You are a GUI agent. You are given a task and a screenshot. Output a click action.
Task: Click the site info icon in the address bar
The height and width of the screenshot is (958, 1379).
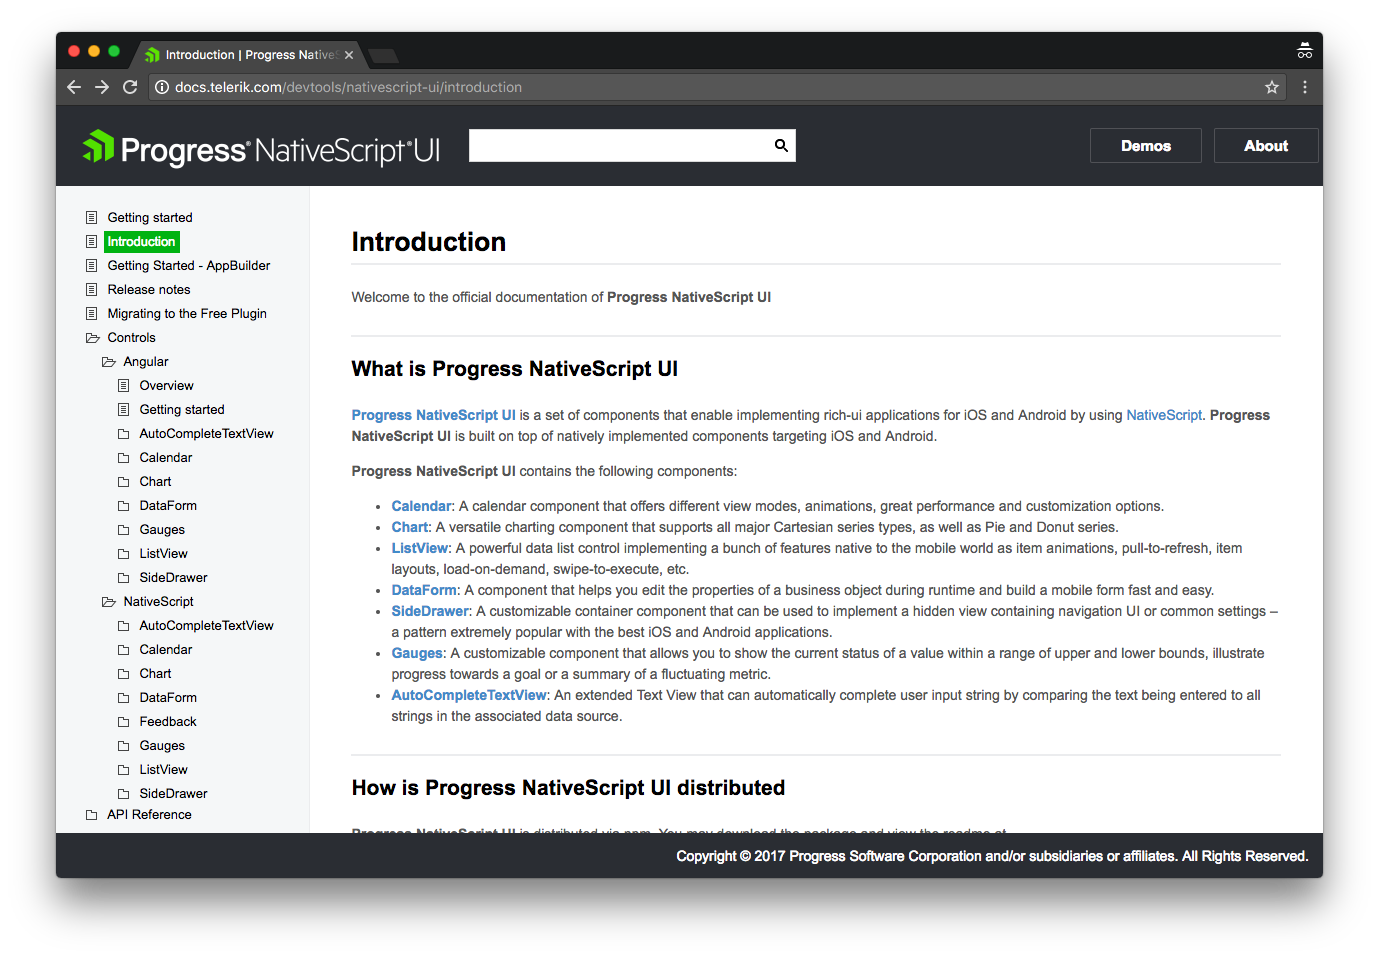pyautogui.click(x=162, y=87)
